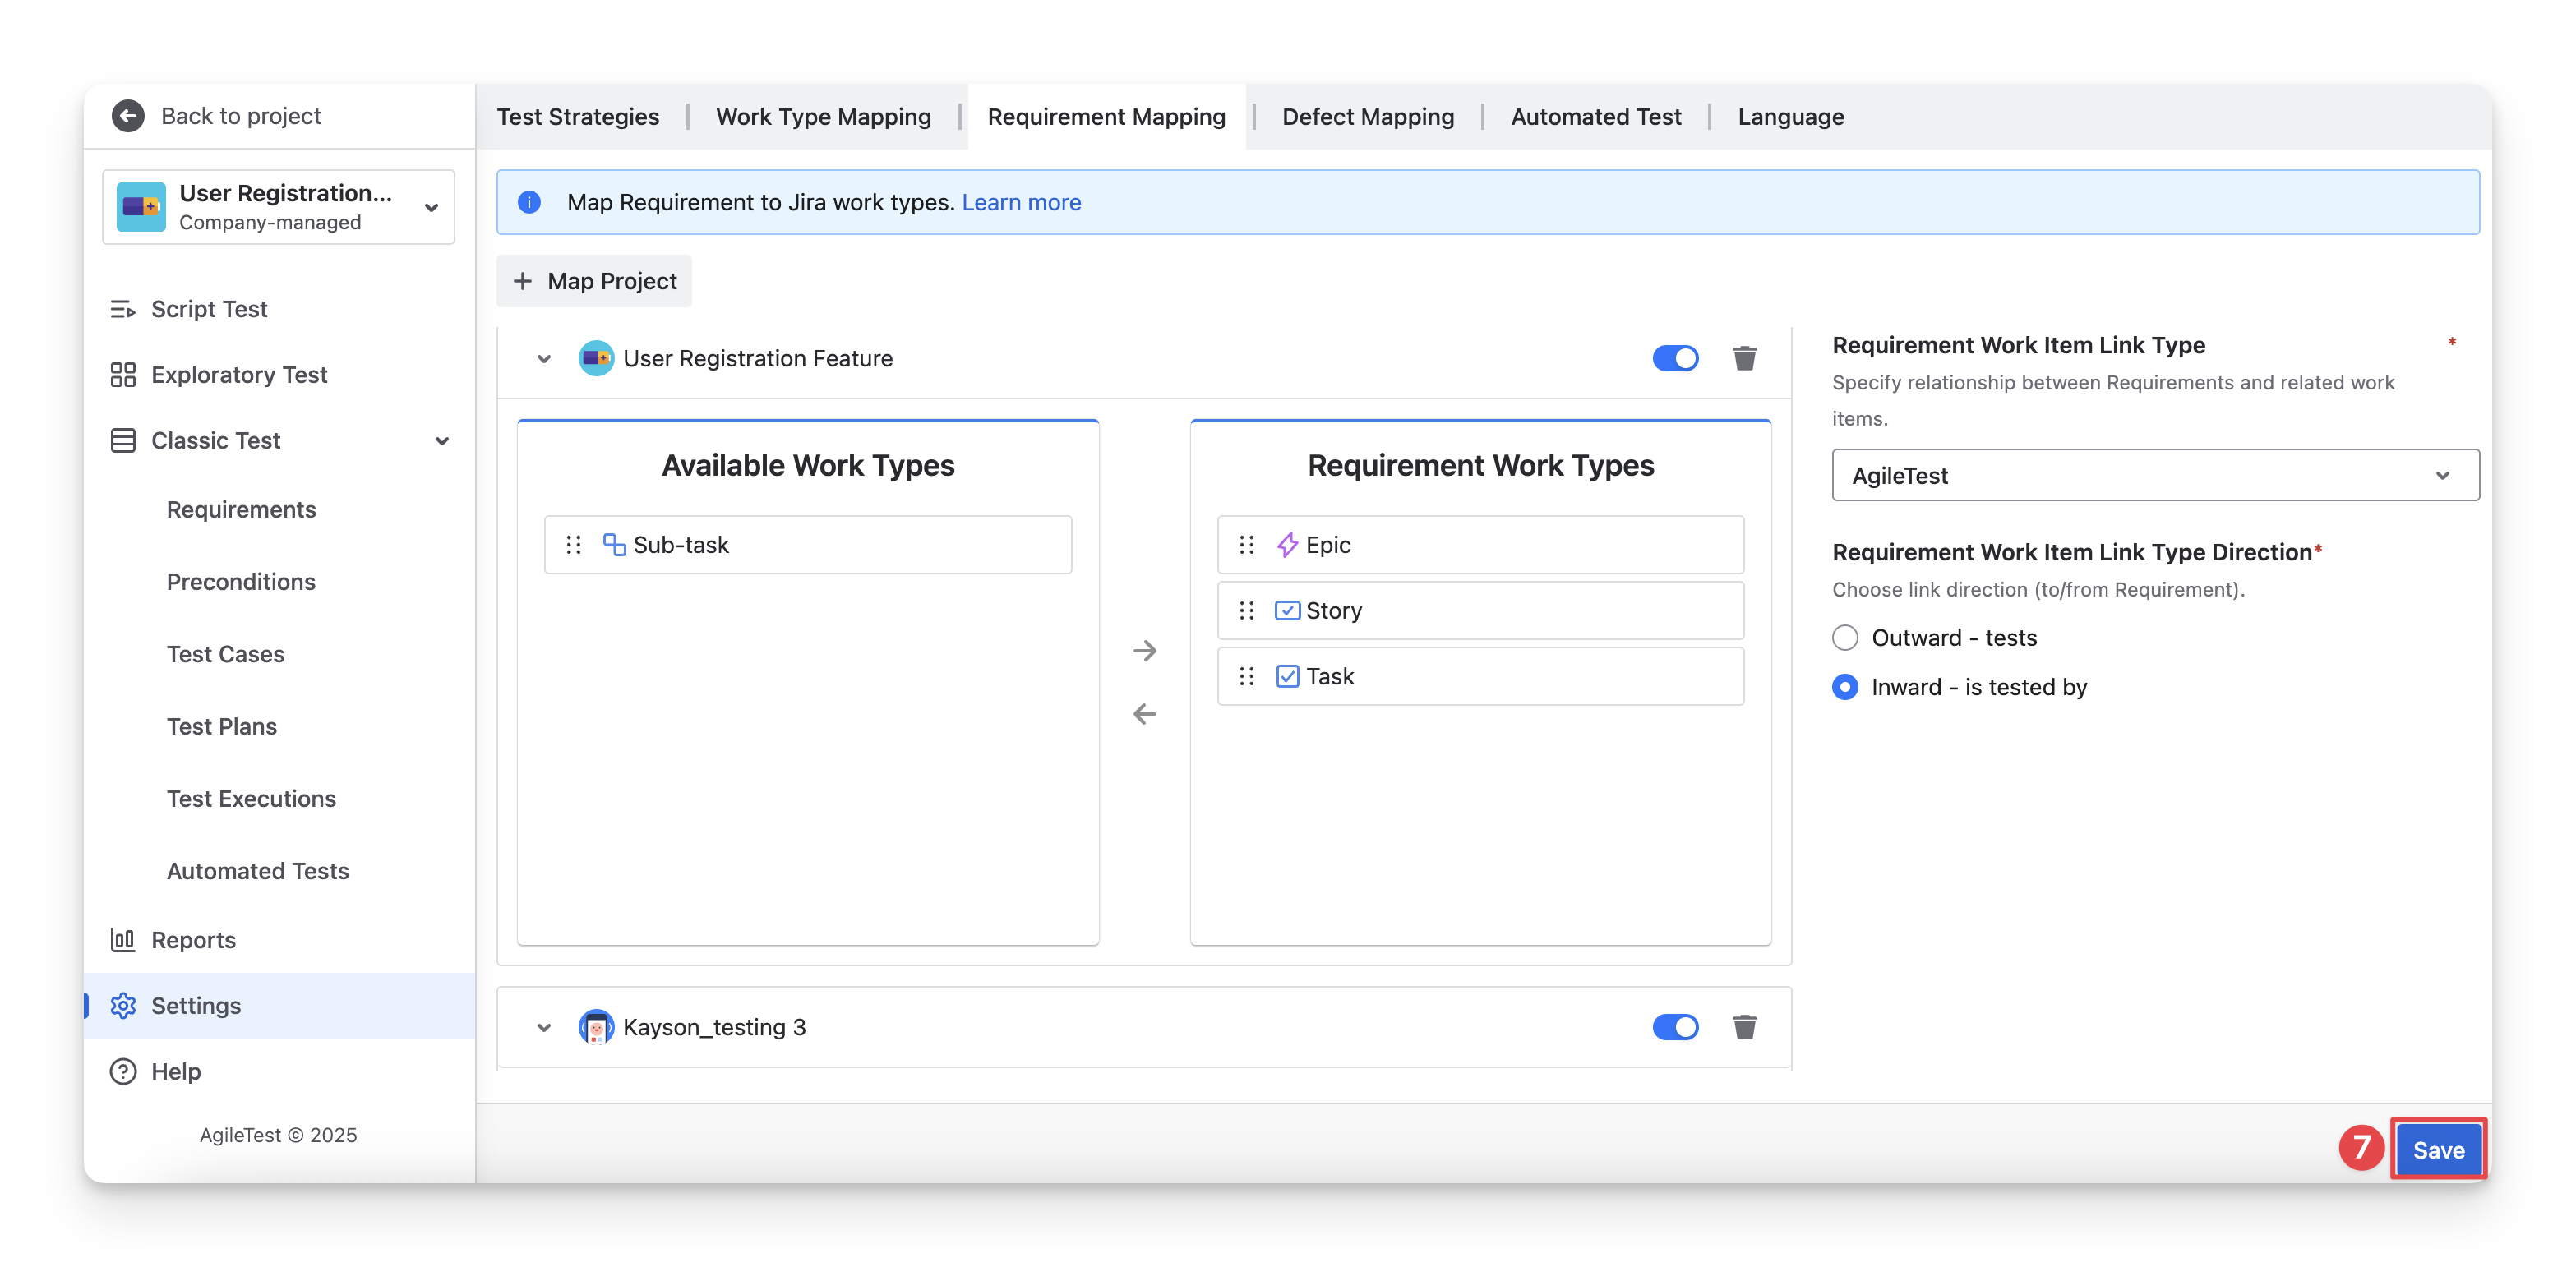Click the Back to project arrow icon
This screenshot has height=1267, width=2576.
pyautogui.click(x=127, y=116)
